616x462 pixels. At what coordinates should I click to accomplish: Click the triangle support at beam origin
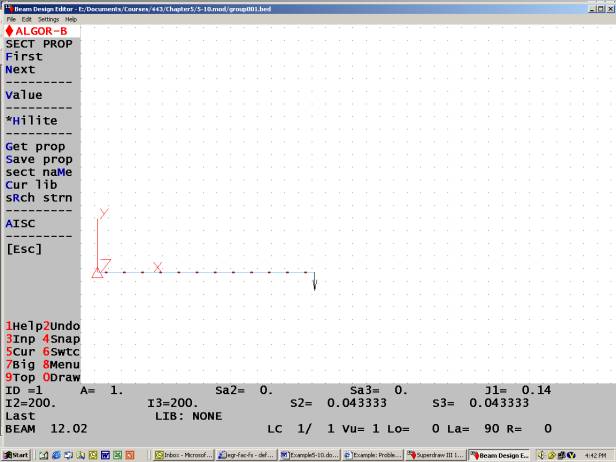97,272
